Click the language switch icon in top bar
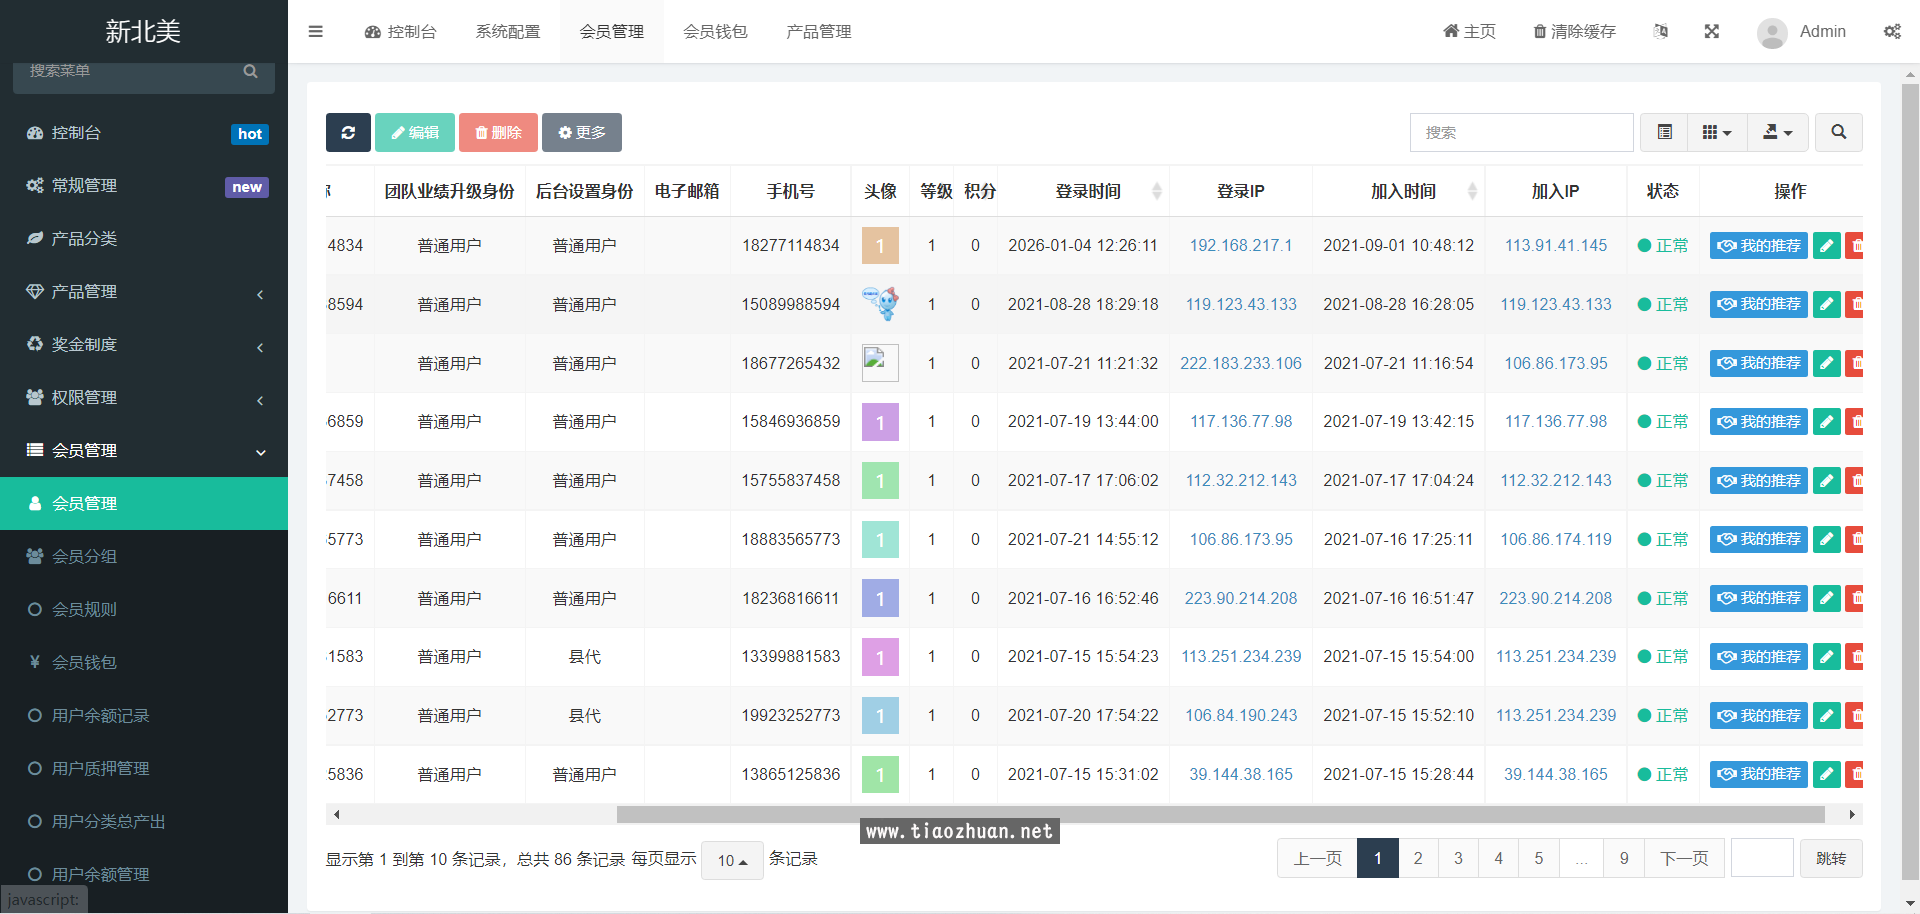The width and height of the screenshot is (1920, 914). click(1660, 31)
